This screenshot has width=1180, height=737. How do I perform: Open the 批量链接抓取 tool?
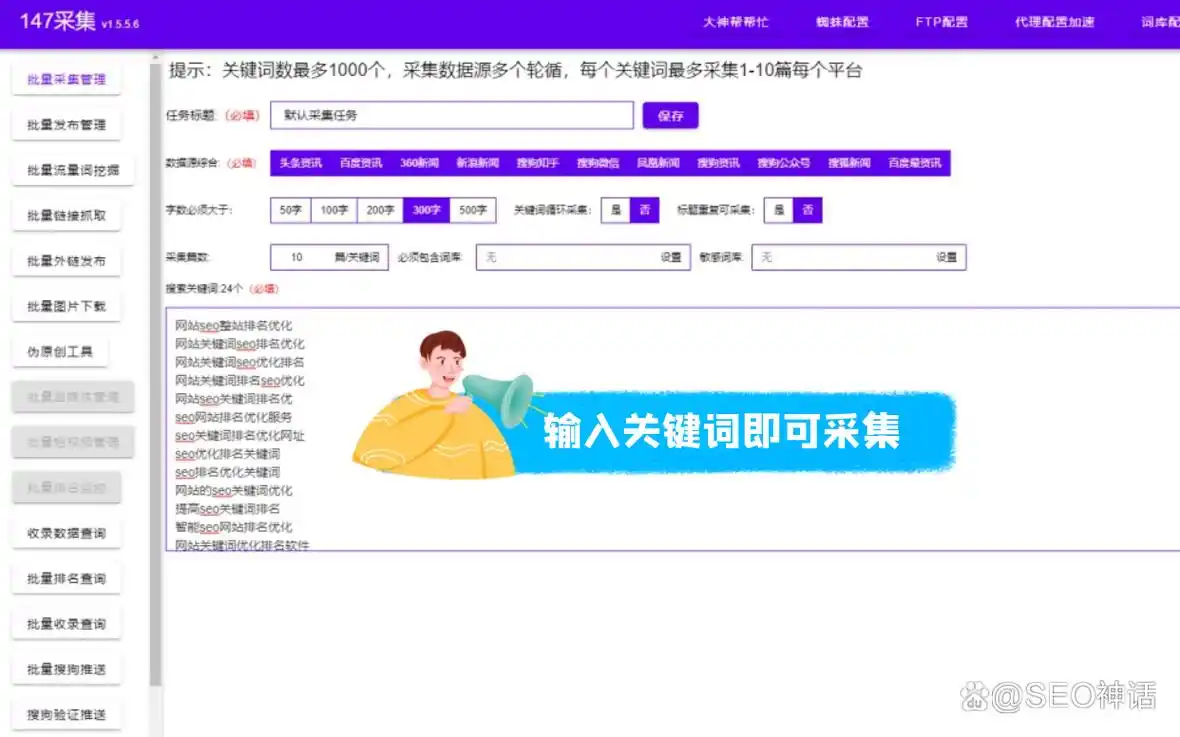[66, 214]
